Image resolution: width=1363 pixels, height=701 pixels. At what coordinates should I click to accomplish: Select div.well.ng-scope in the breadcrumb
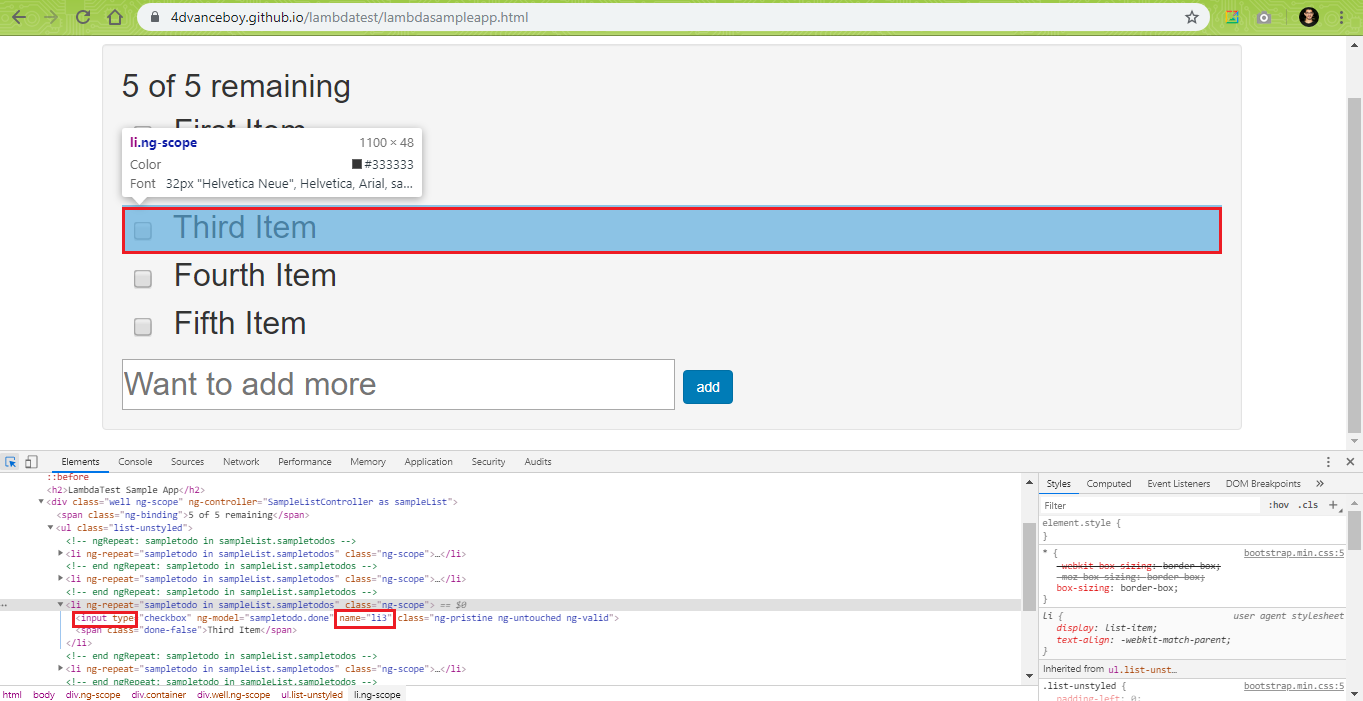click(233, 694)
